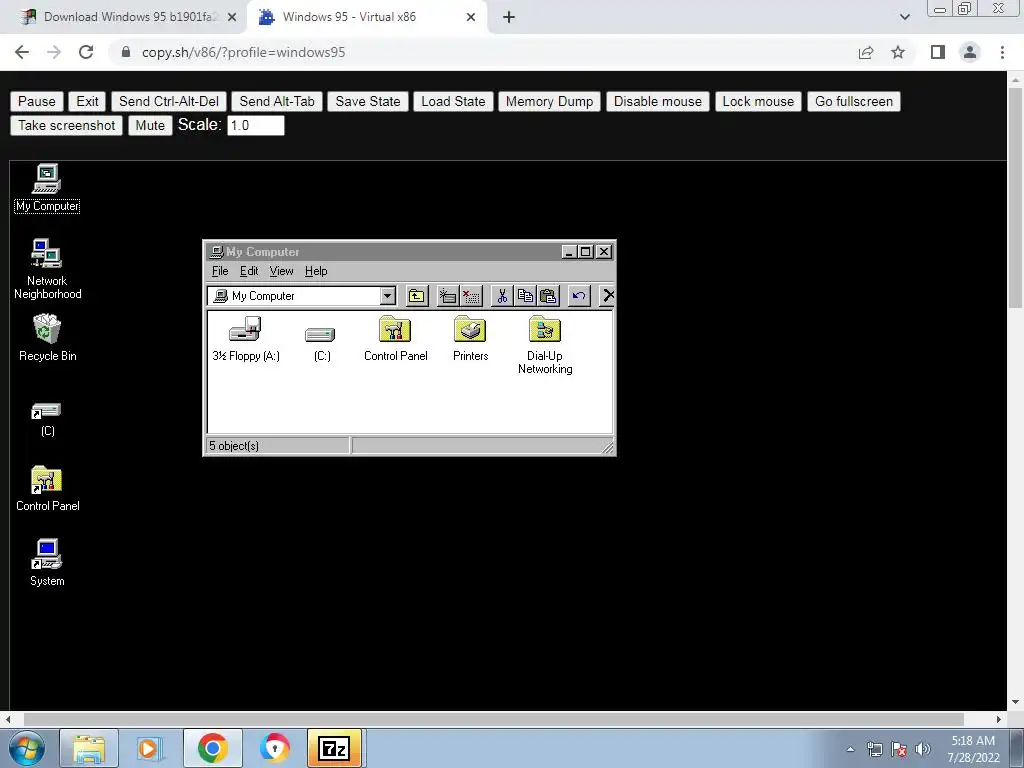Click the Undo toolbar icon

coord(579,296)
